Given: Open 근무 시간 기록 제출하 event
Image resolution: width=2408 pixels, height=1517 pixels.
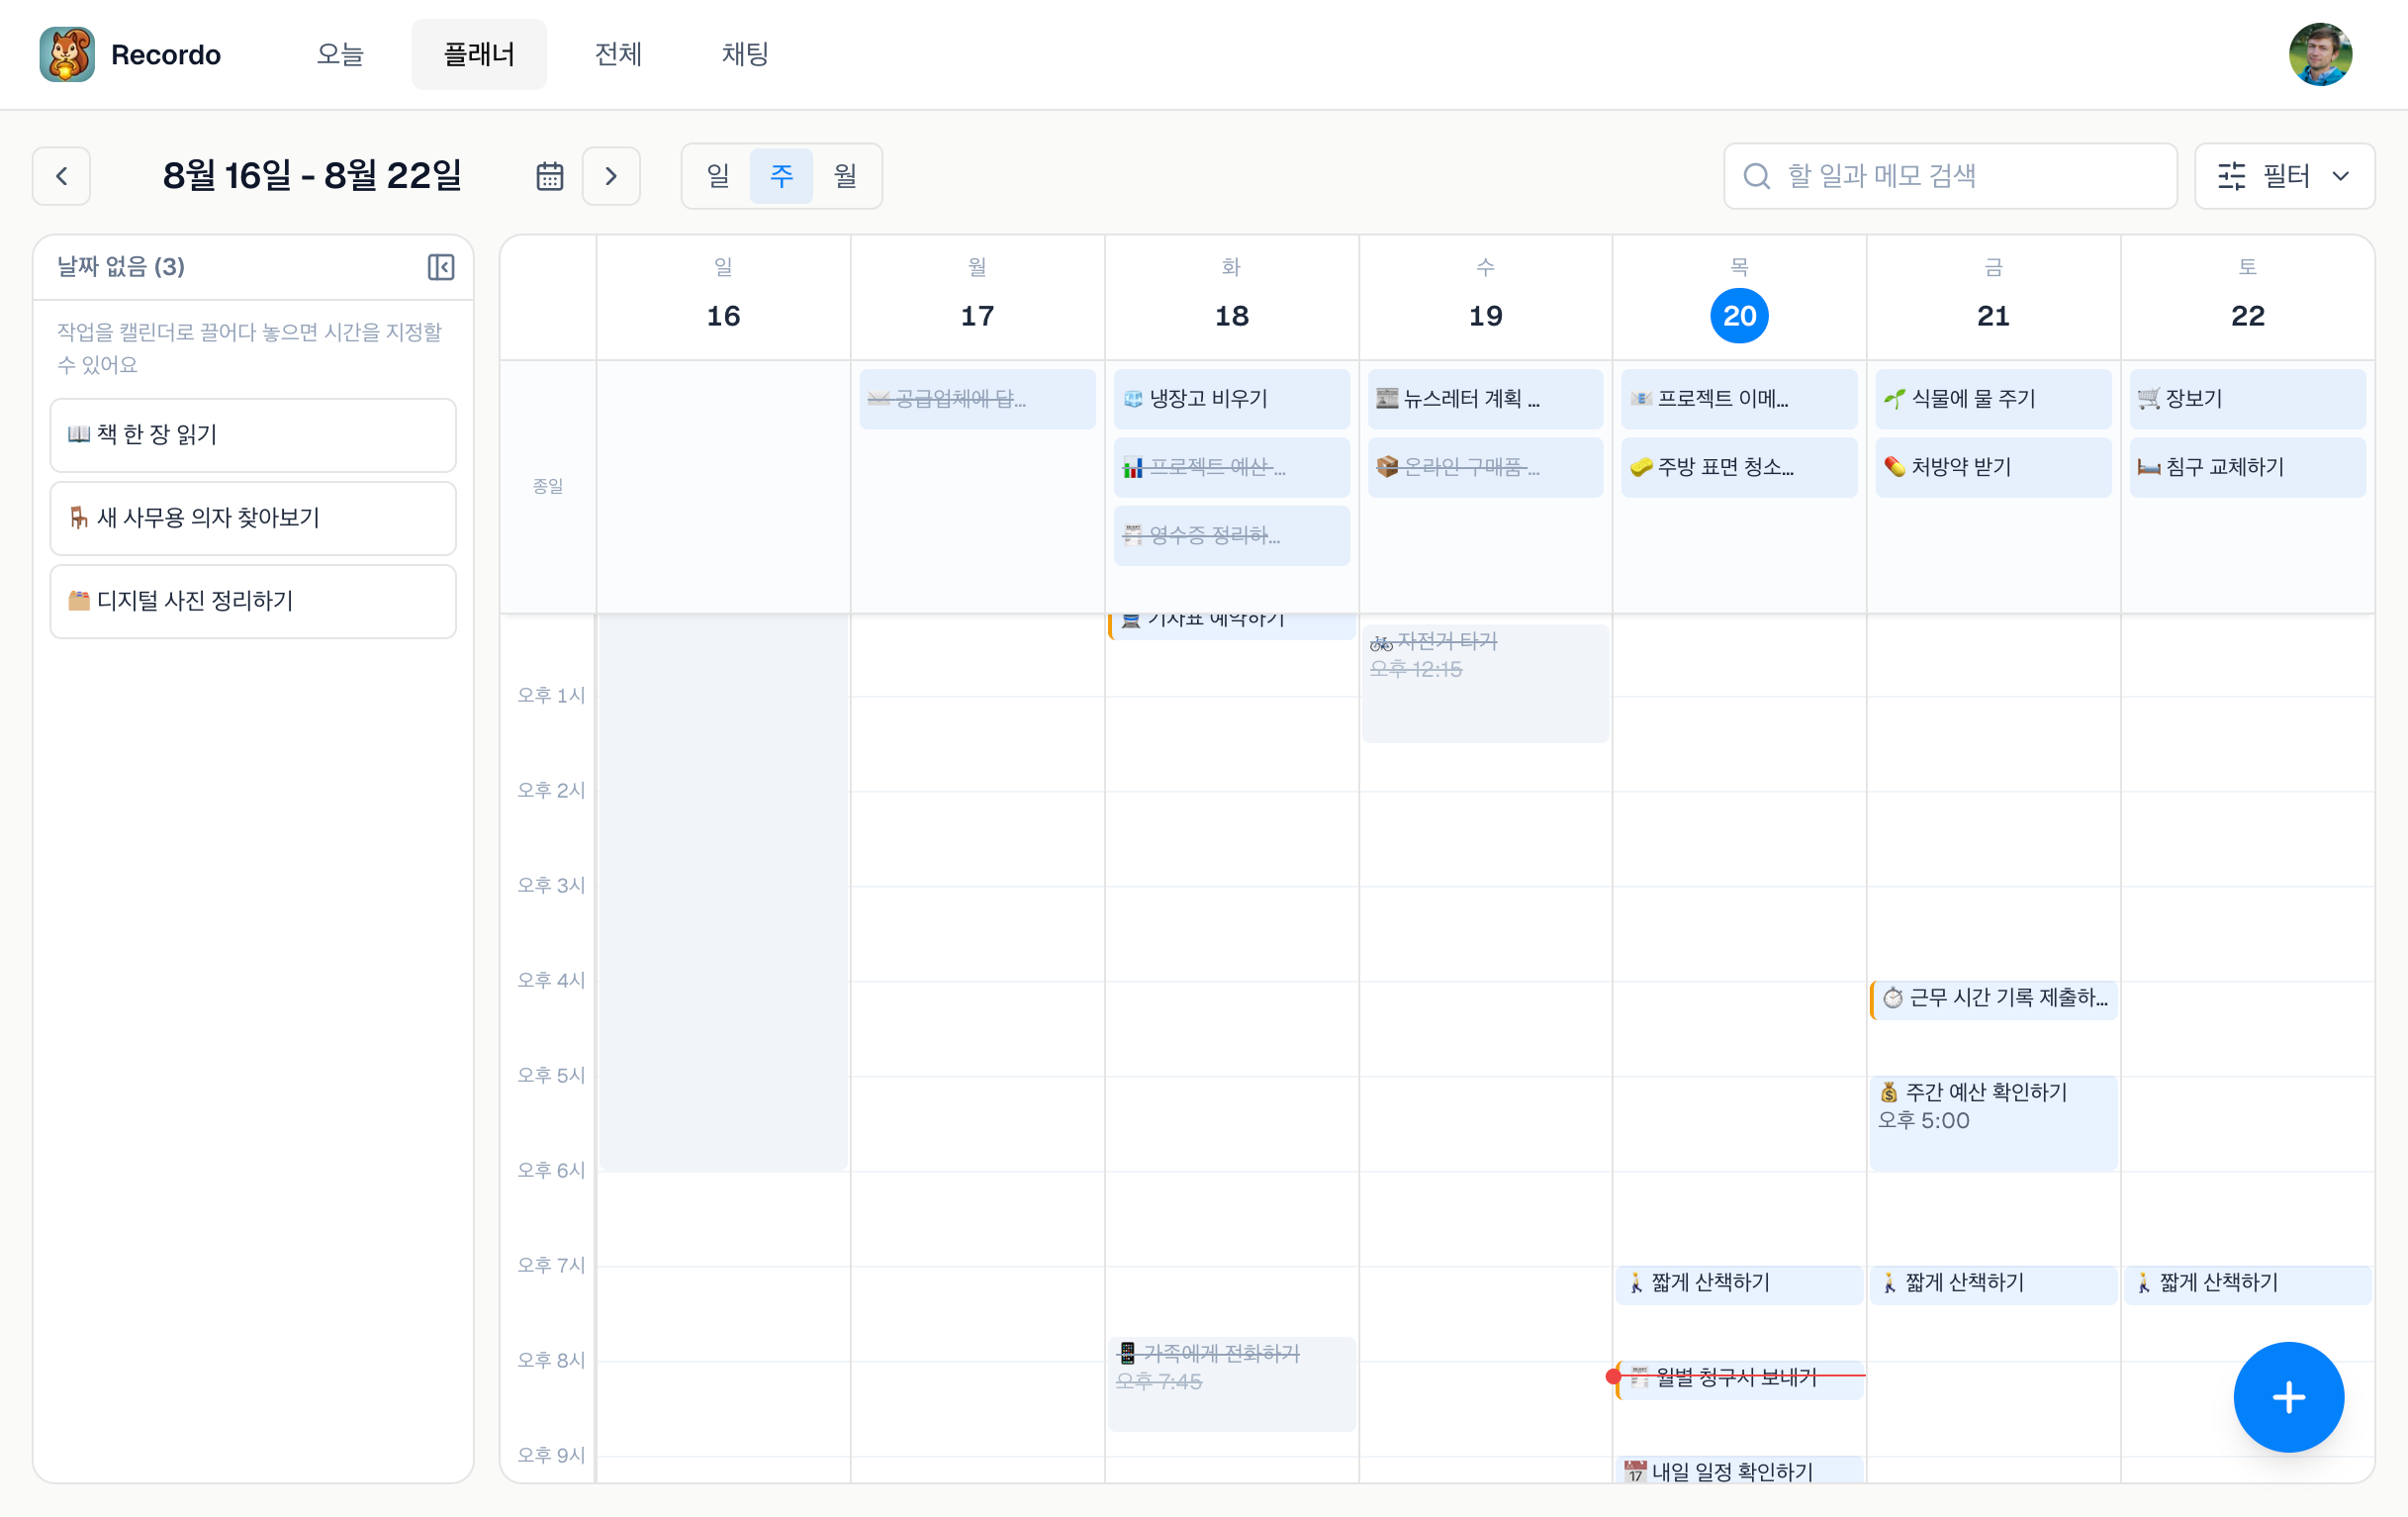Looking at the screenshot, I should [1993, 999].
